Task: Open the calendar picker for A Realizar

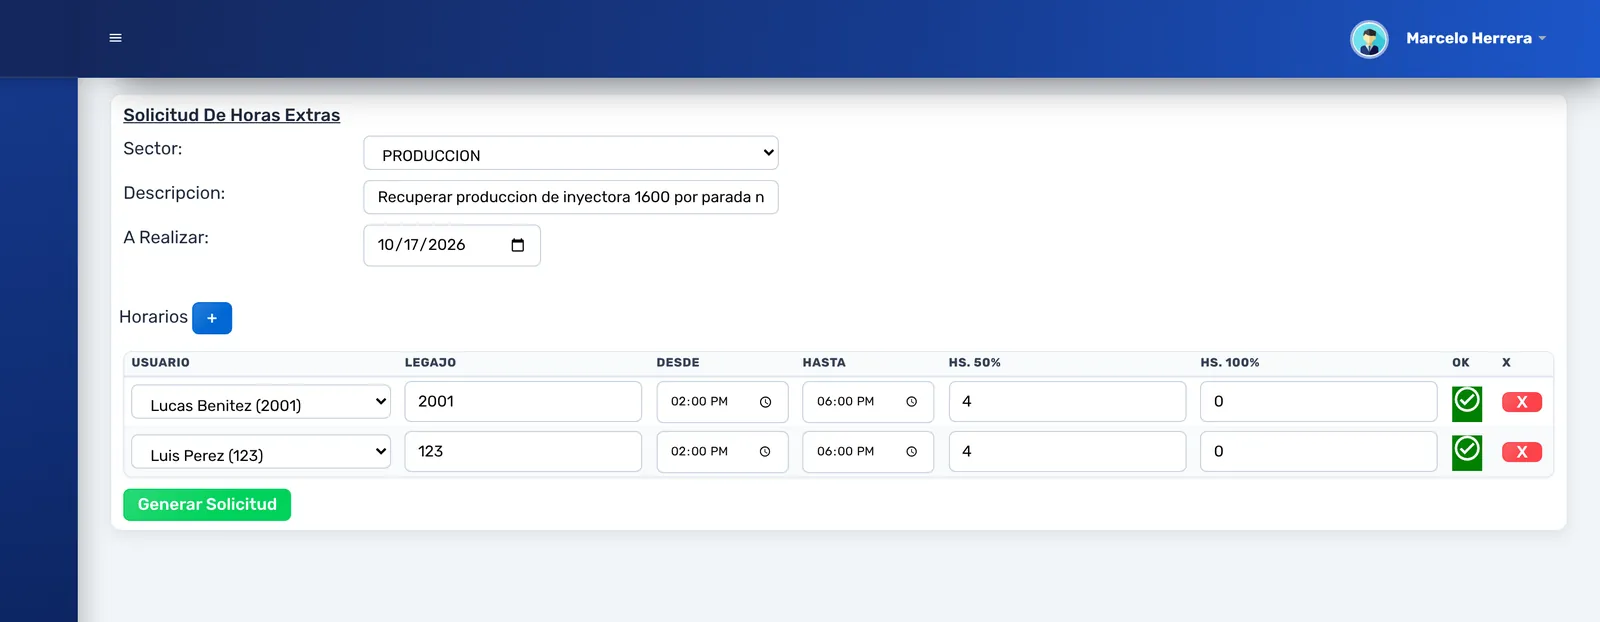Action: pyautogui.click(x=517, y=245)
